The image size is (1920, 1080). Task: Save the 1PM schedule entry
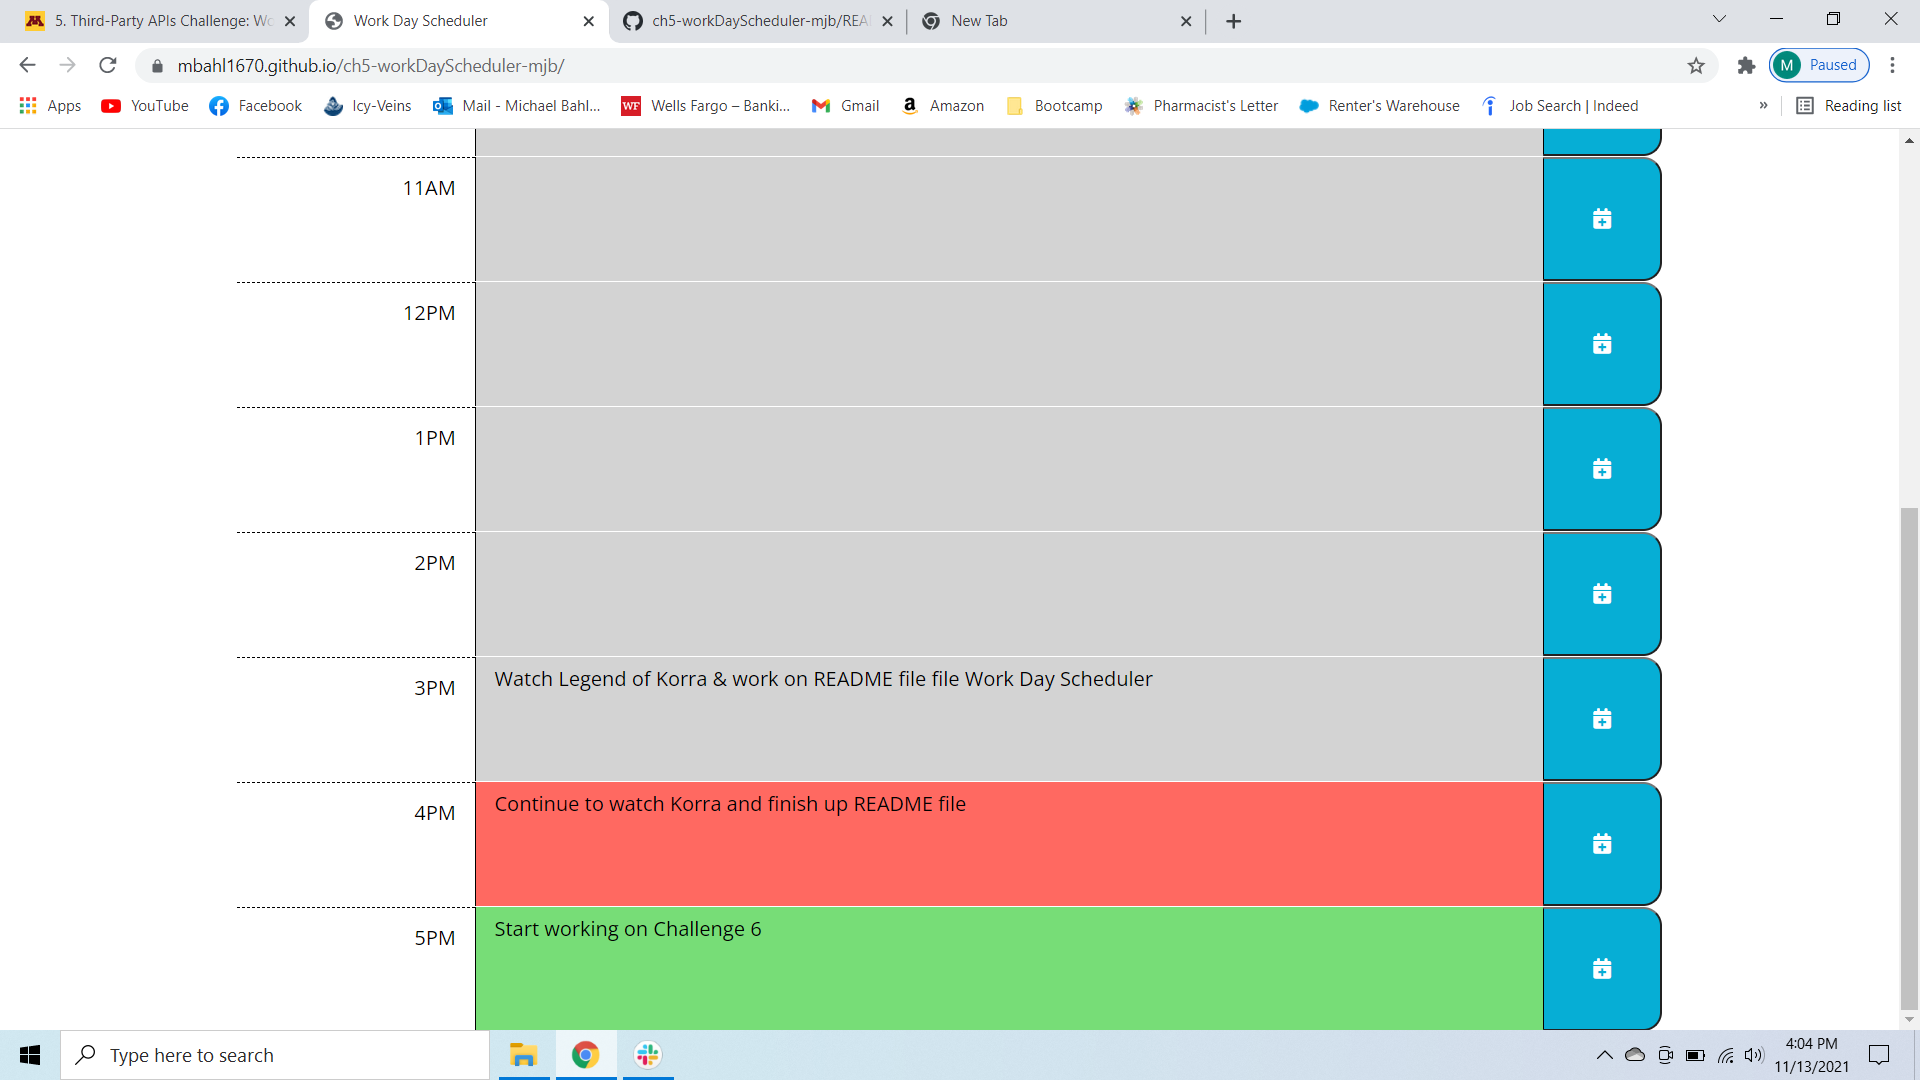pyautogui.click(x=1601, y=469)
